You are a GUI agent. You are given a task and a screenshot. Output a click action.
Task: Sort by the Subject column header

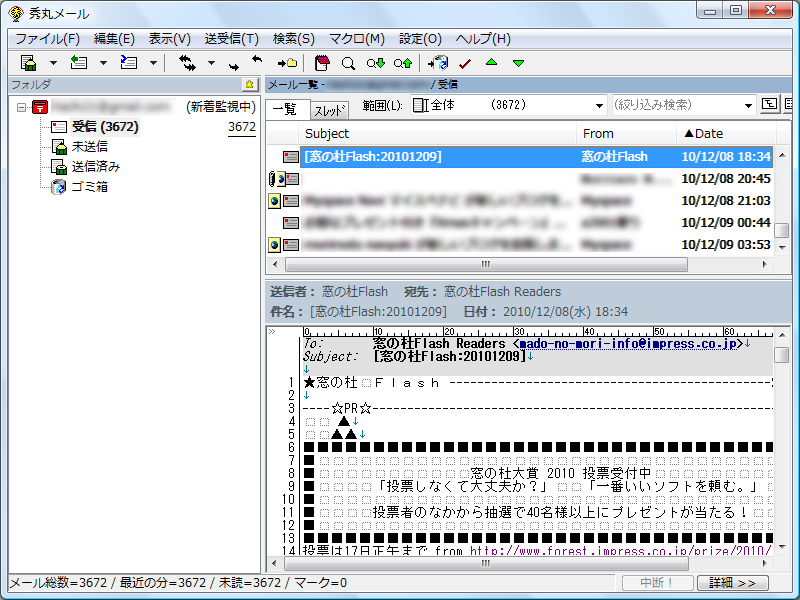437,134
